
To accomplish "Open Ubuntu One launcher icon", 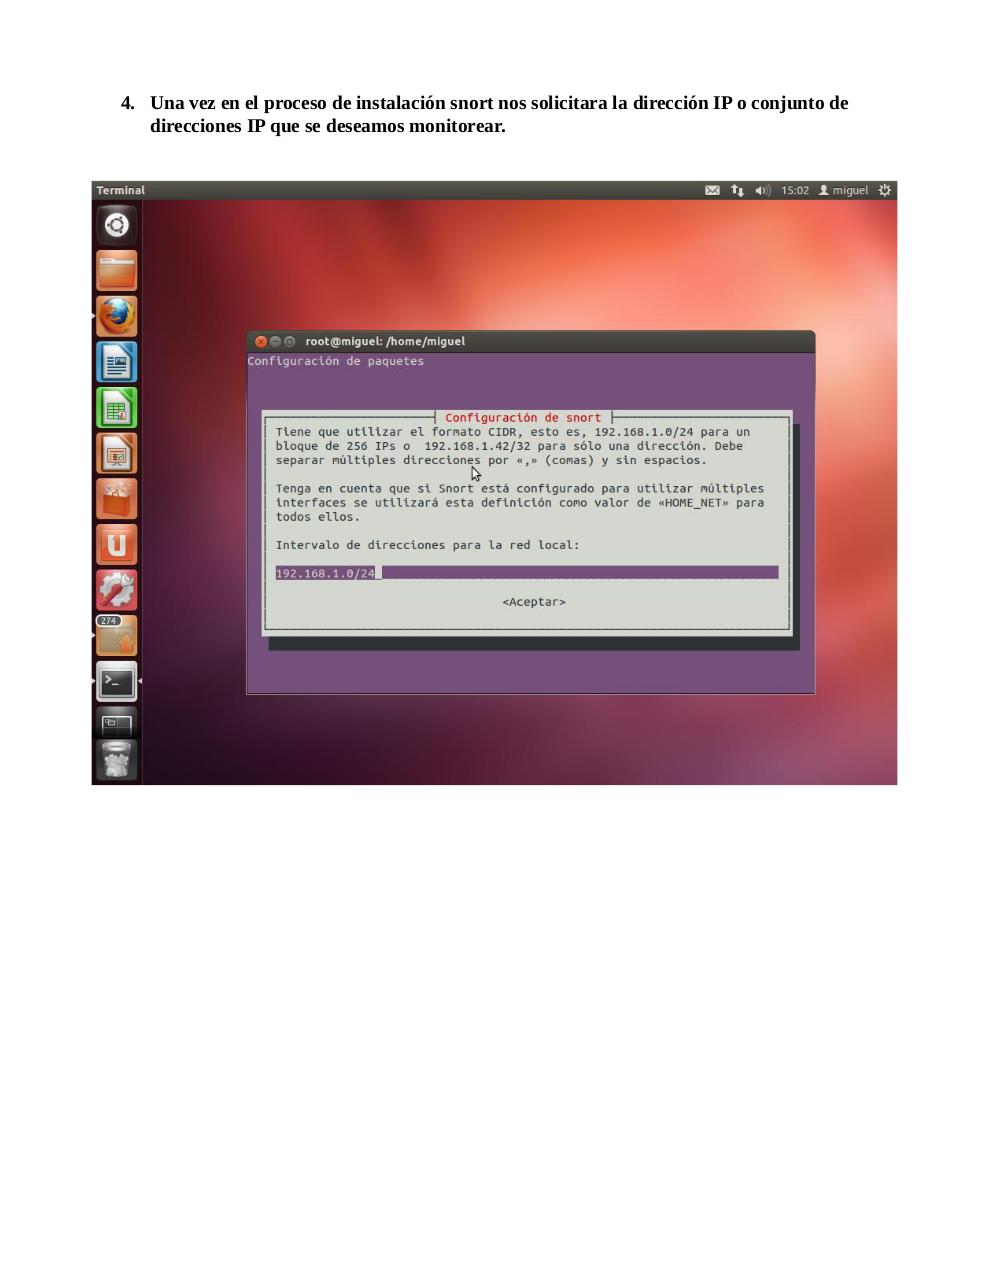I will (x=117, y=545).
